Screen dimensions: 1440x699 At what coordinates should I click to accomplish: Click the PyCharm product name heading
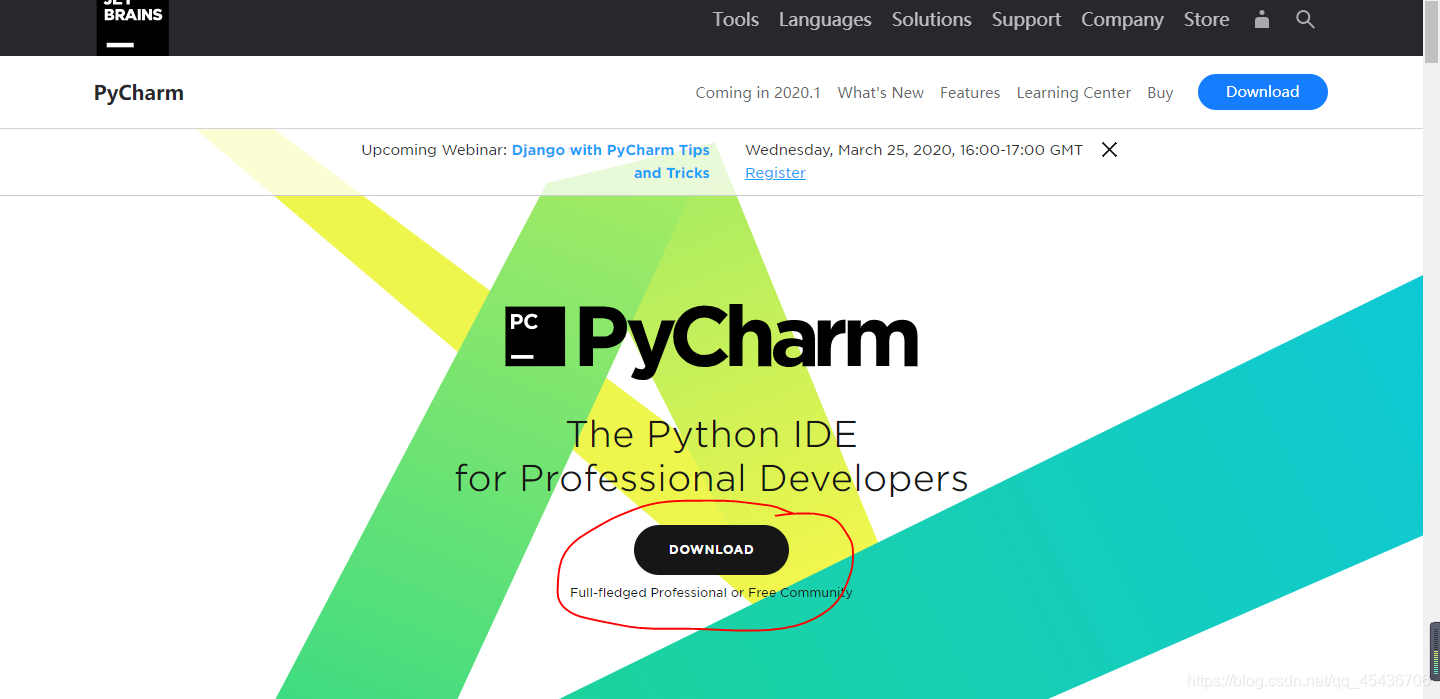pos(139,93)
